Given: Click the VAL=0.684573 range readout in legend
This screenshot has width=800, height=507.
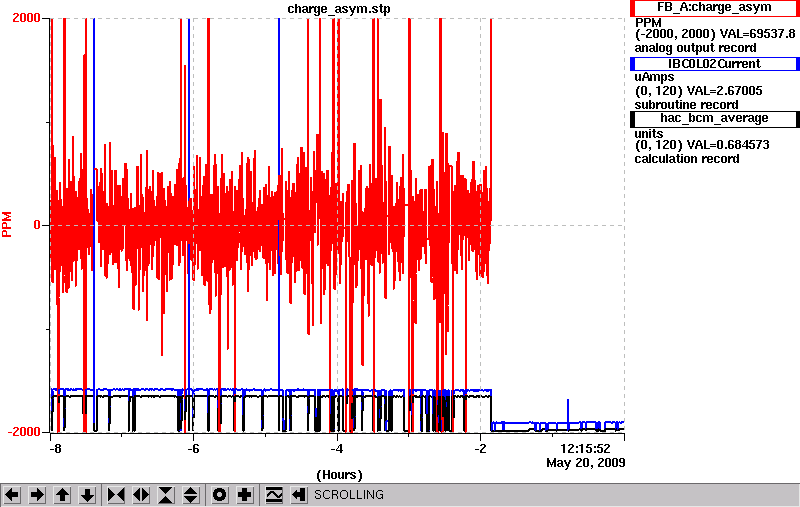Looking at the screenshot, I should click(702, 145).
